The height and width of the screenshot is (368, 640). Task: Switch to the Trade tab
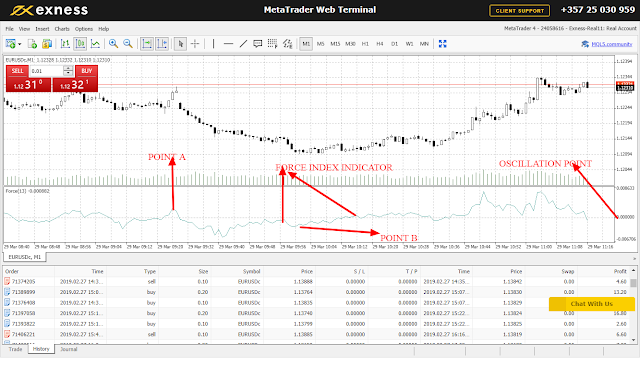pyautogui.click(x=16, y=349)
